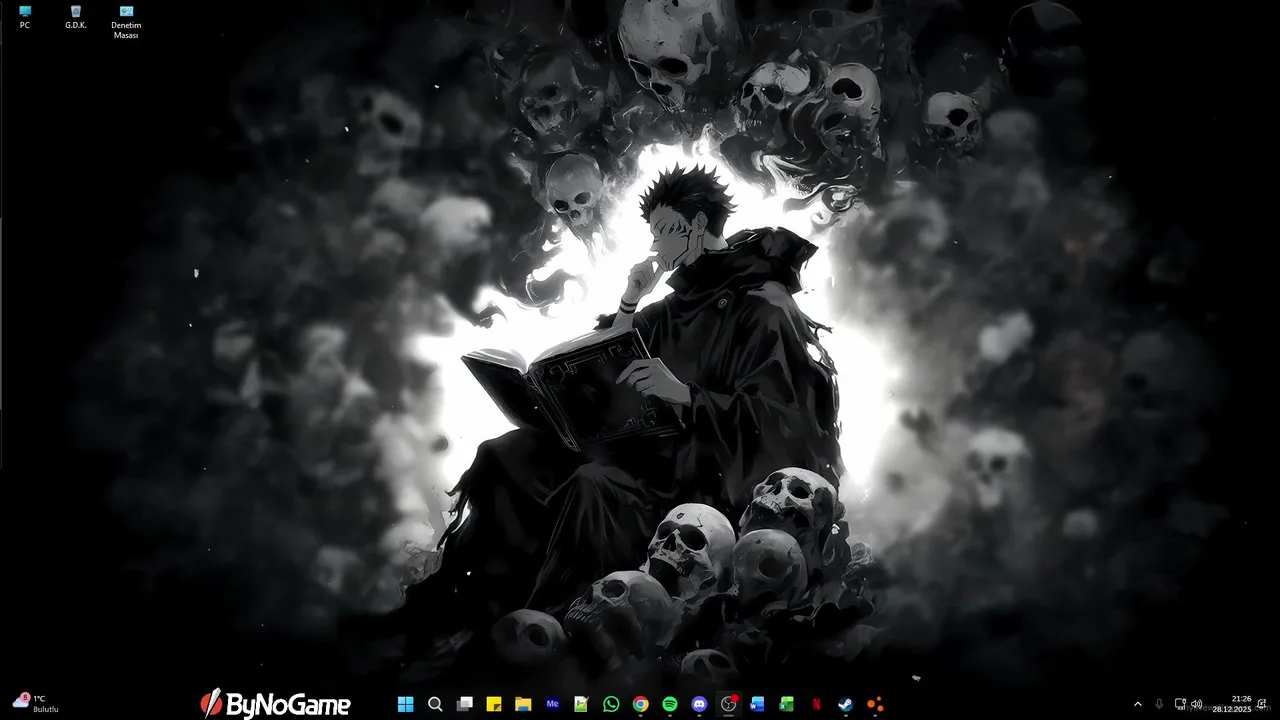Open the PC desktop shortcut
Viewport: 1280px width, 720px height.
tap(25, 17)
